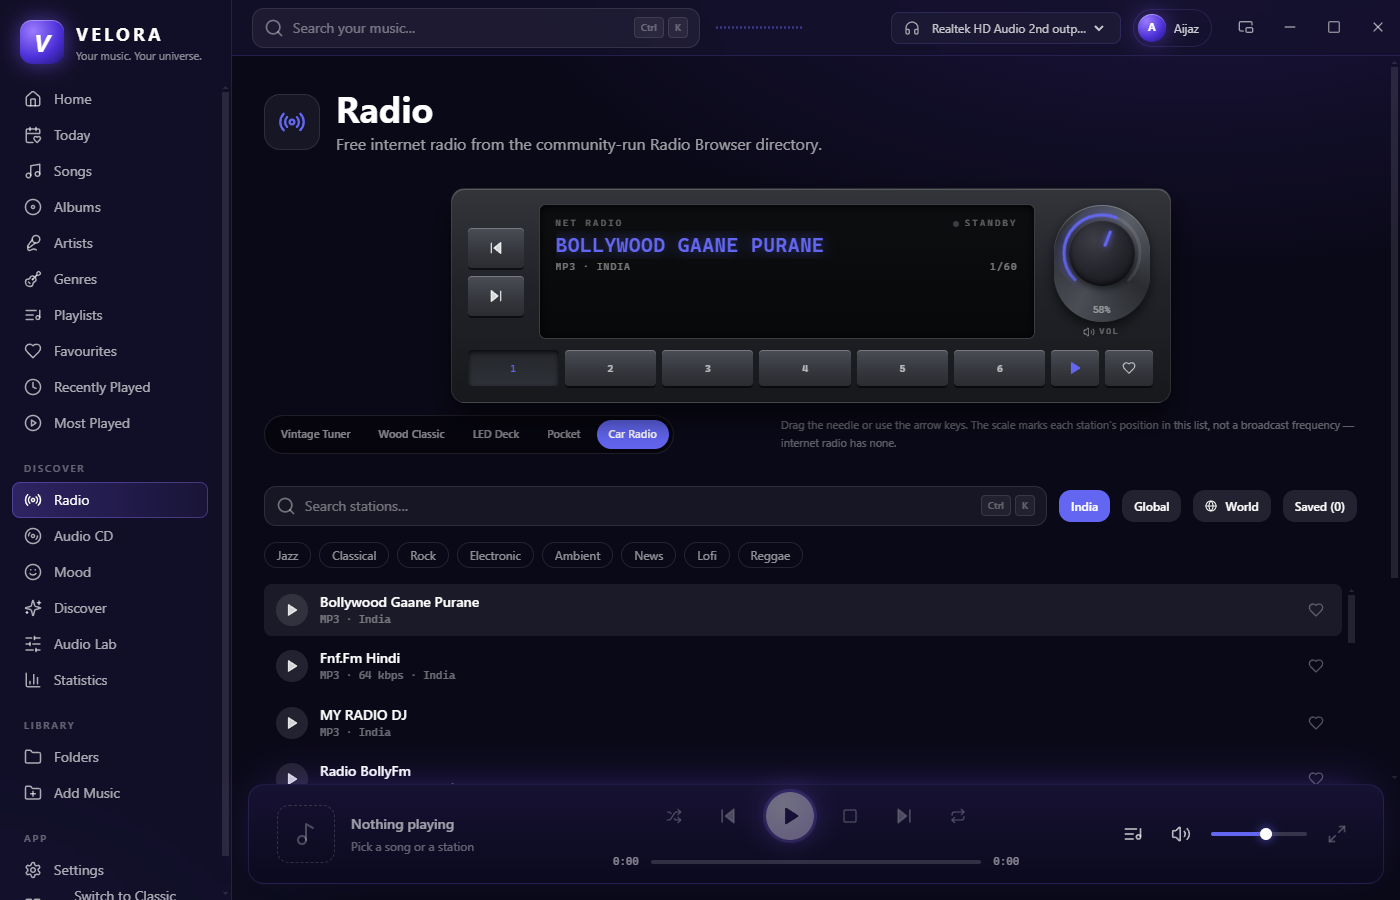Image resolution: width=1400 pixels, height=900 pixels.
Task: Open Folders in library
Action: click(x=110, y=757)
